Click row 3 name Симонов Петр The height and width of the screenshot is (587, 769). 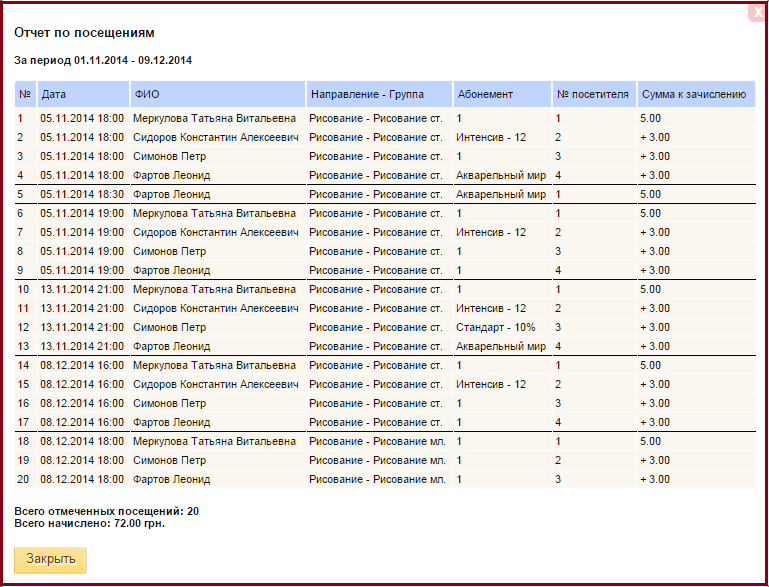(x=169, y=156)
